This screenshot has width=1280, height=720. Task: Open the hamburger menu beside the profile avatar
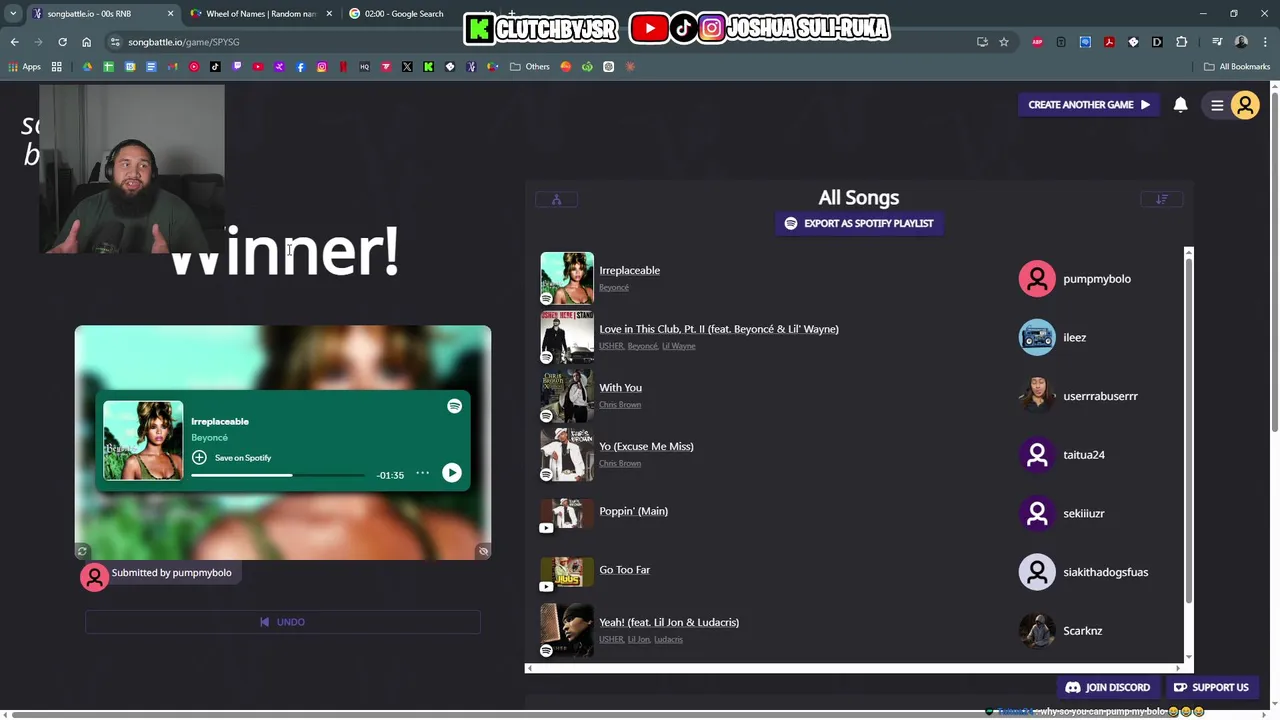click(x=1217, y=105)
